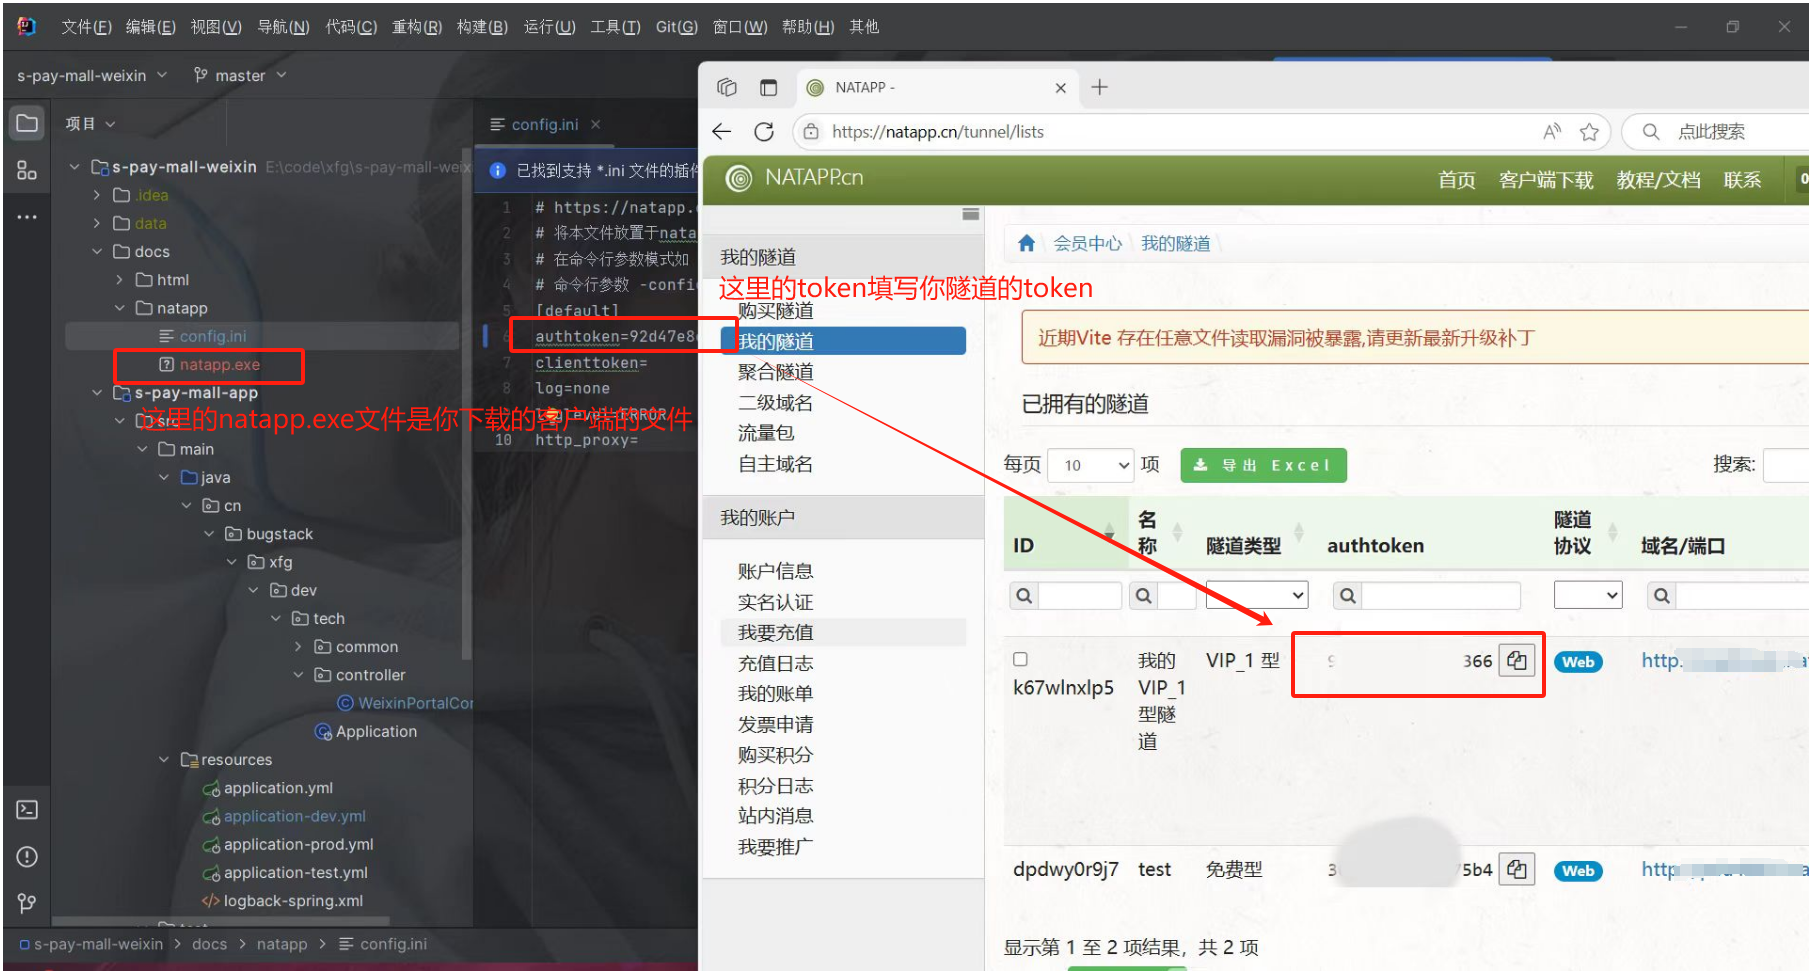
Task: Click the site info lock icon in the address bar
Action: [812, 131]
